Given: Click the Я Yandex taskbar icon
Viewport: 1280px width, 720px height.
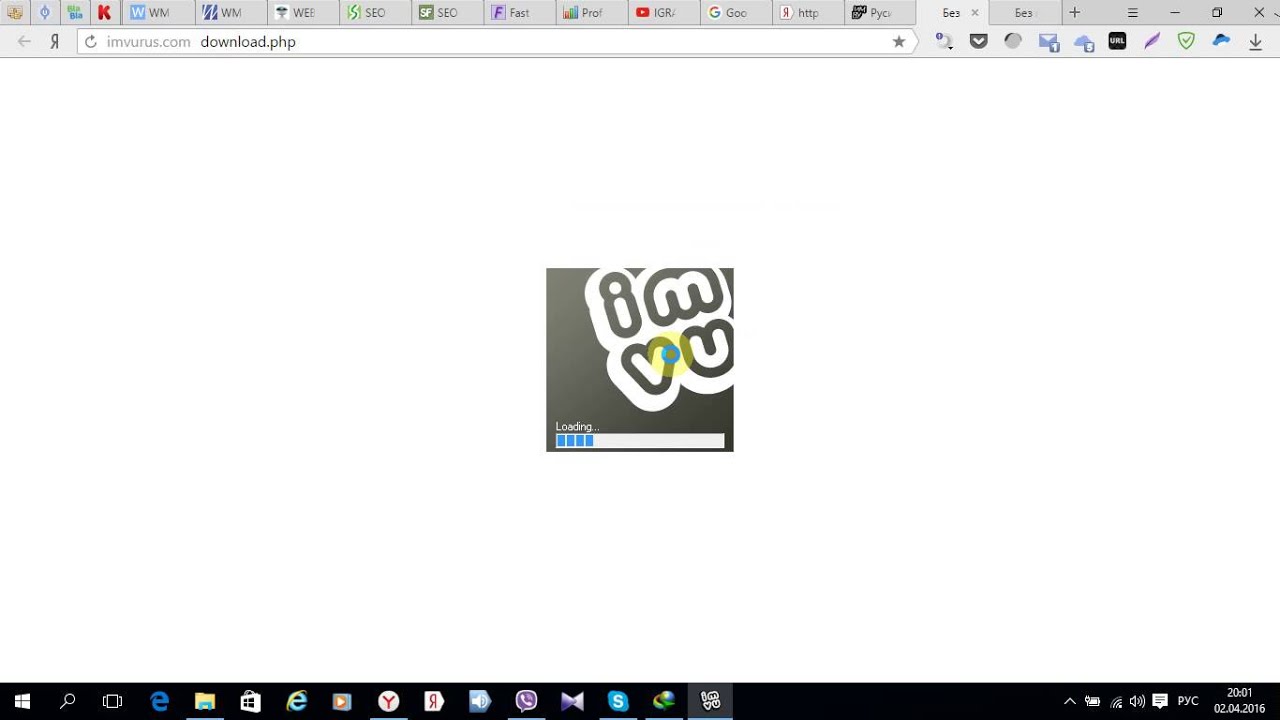Looking at the screenshot, I should point(434,701).
